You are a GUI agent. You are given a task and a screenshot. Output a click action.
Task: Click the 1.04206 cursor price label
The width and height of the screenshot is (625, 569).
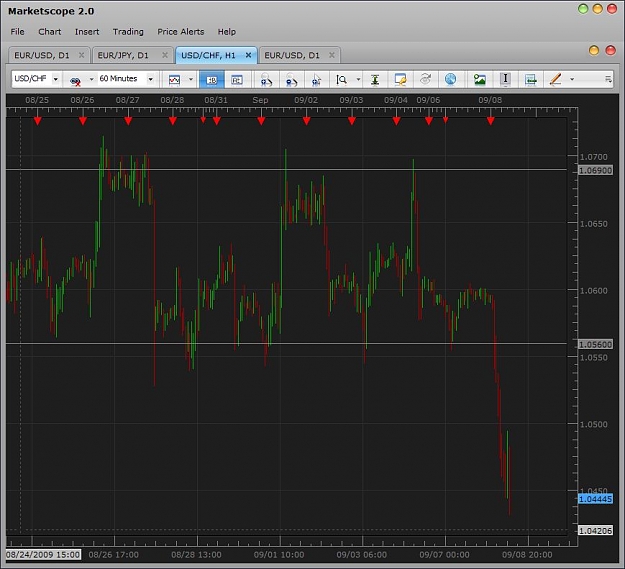click(595, 531)
